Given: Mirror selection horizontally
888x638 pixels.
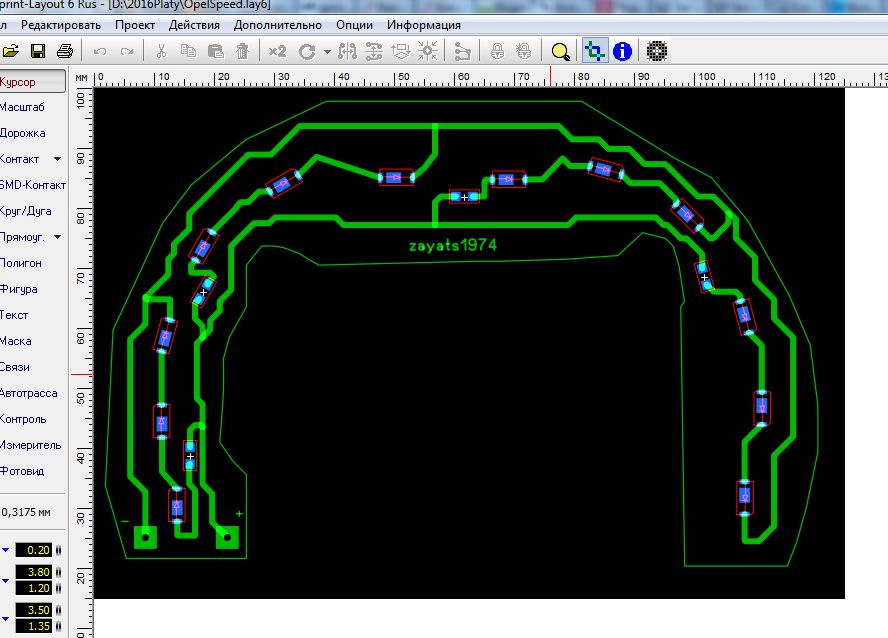Looking at the screenshot, I should click(x=347, y=52).
